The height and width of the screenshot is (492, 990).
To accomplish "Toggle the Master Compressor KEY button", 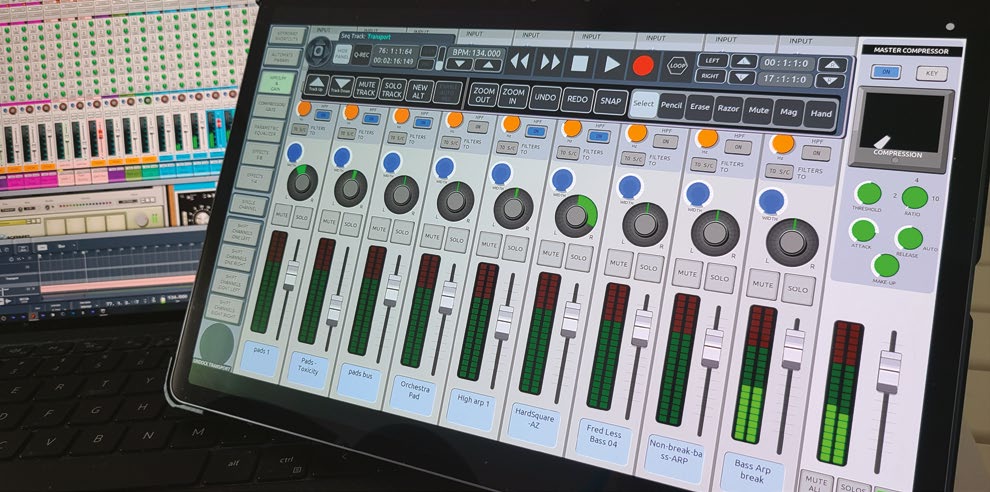I will pos(932,73).
